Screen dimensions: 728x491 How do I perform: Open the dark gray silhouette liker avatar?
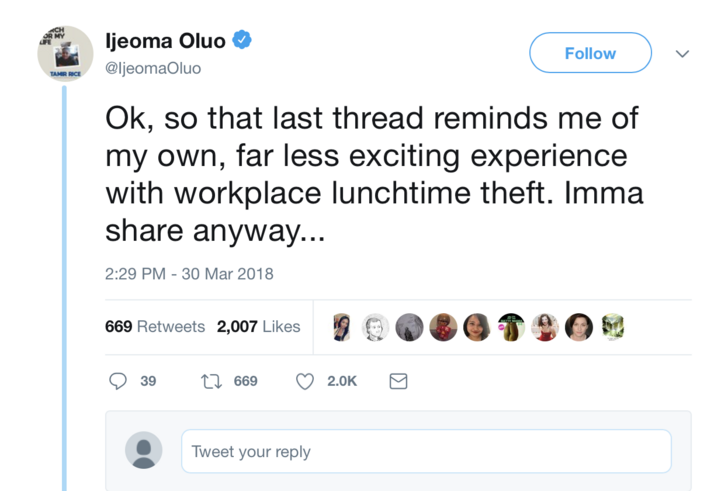point(409,327)
